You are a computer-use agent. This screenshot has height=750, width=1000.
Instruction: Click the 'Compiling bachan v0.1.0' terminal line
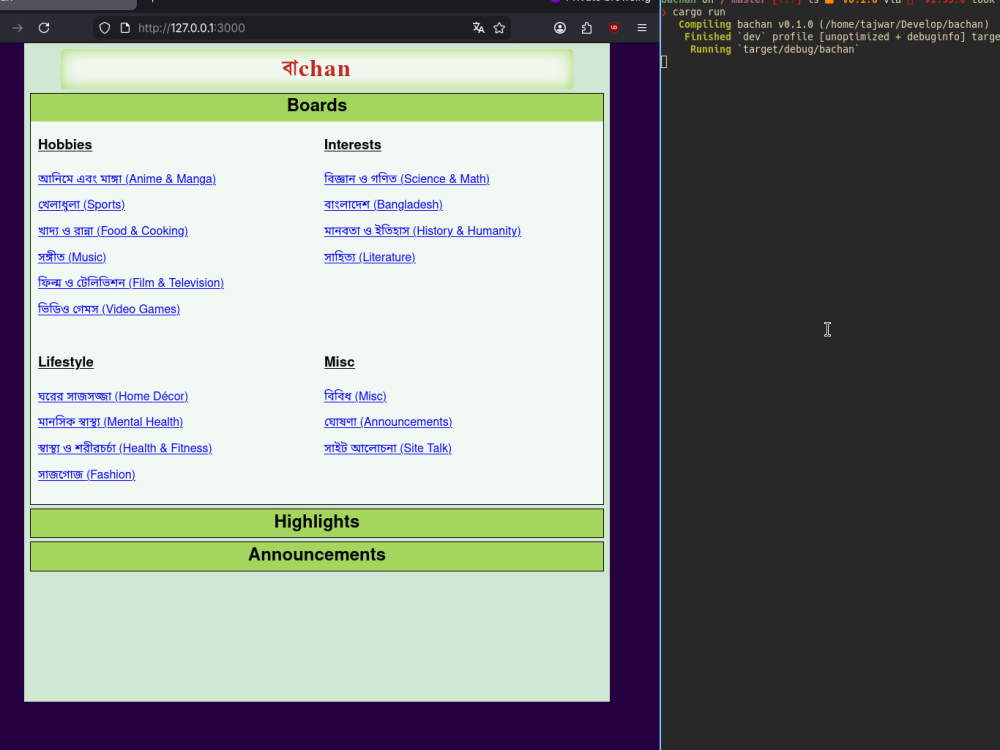834,24
